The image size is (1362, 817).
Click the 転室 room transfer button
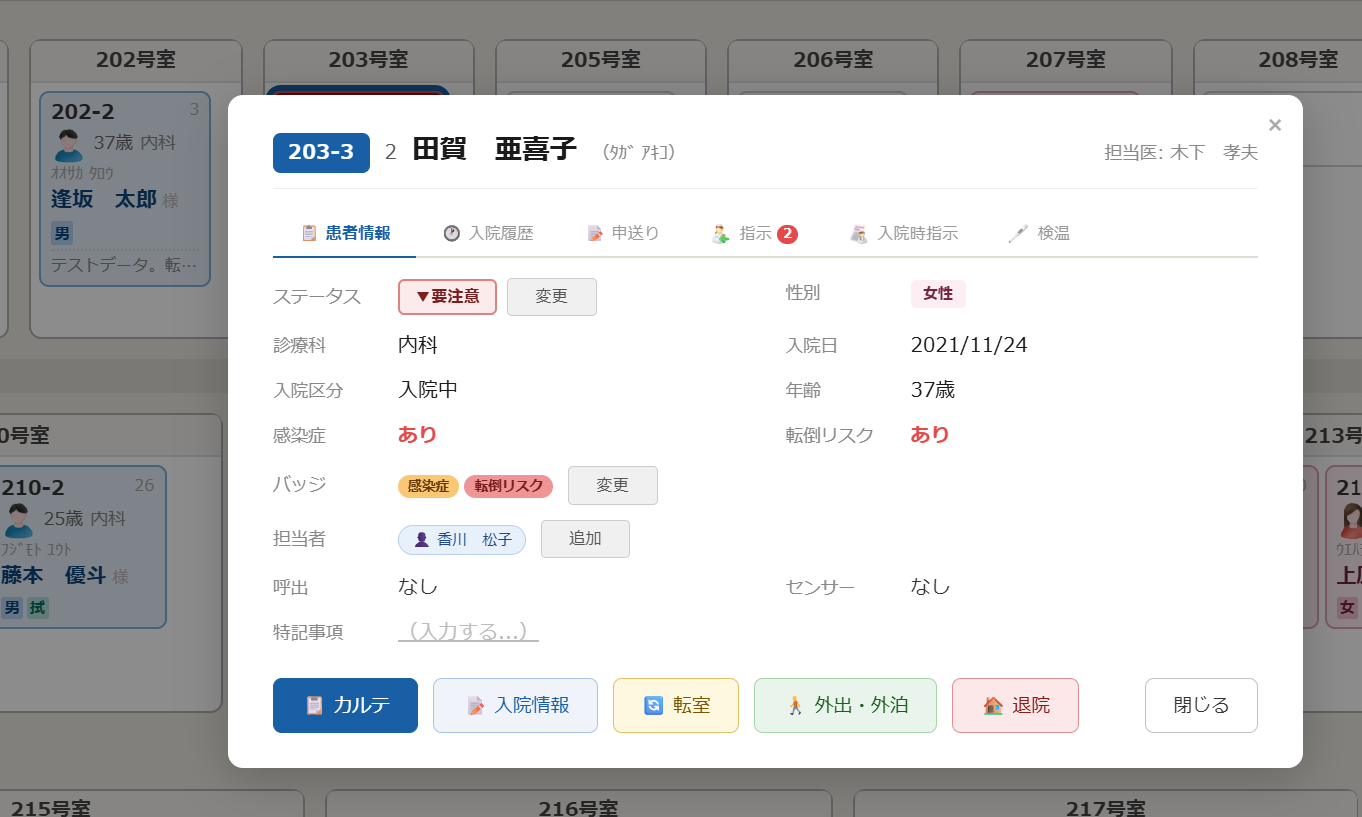tap(676, 705)
